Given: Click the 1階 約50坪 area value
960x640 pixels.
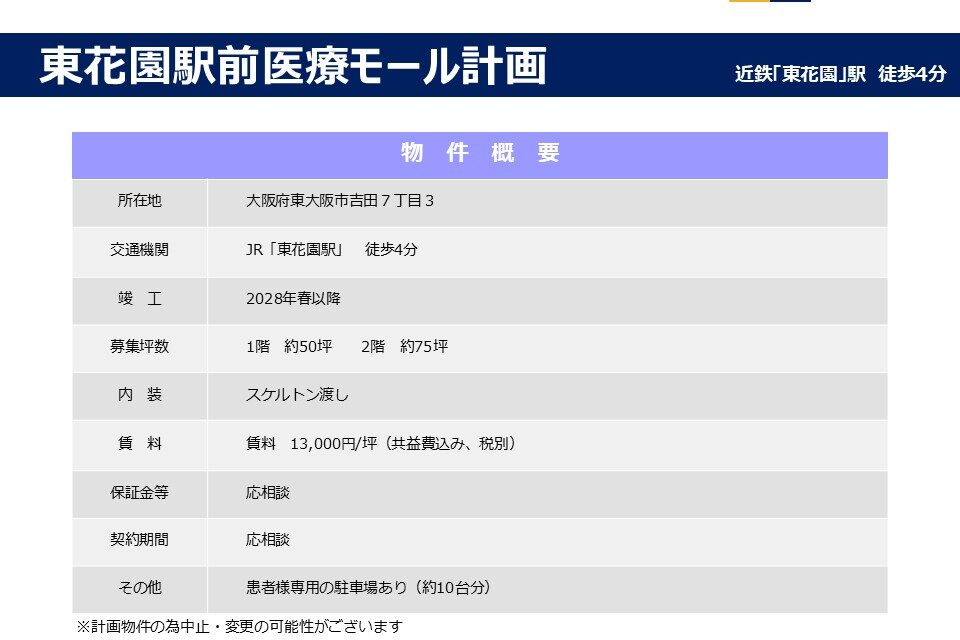Looking at the screenshot, I should 288,347.
